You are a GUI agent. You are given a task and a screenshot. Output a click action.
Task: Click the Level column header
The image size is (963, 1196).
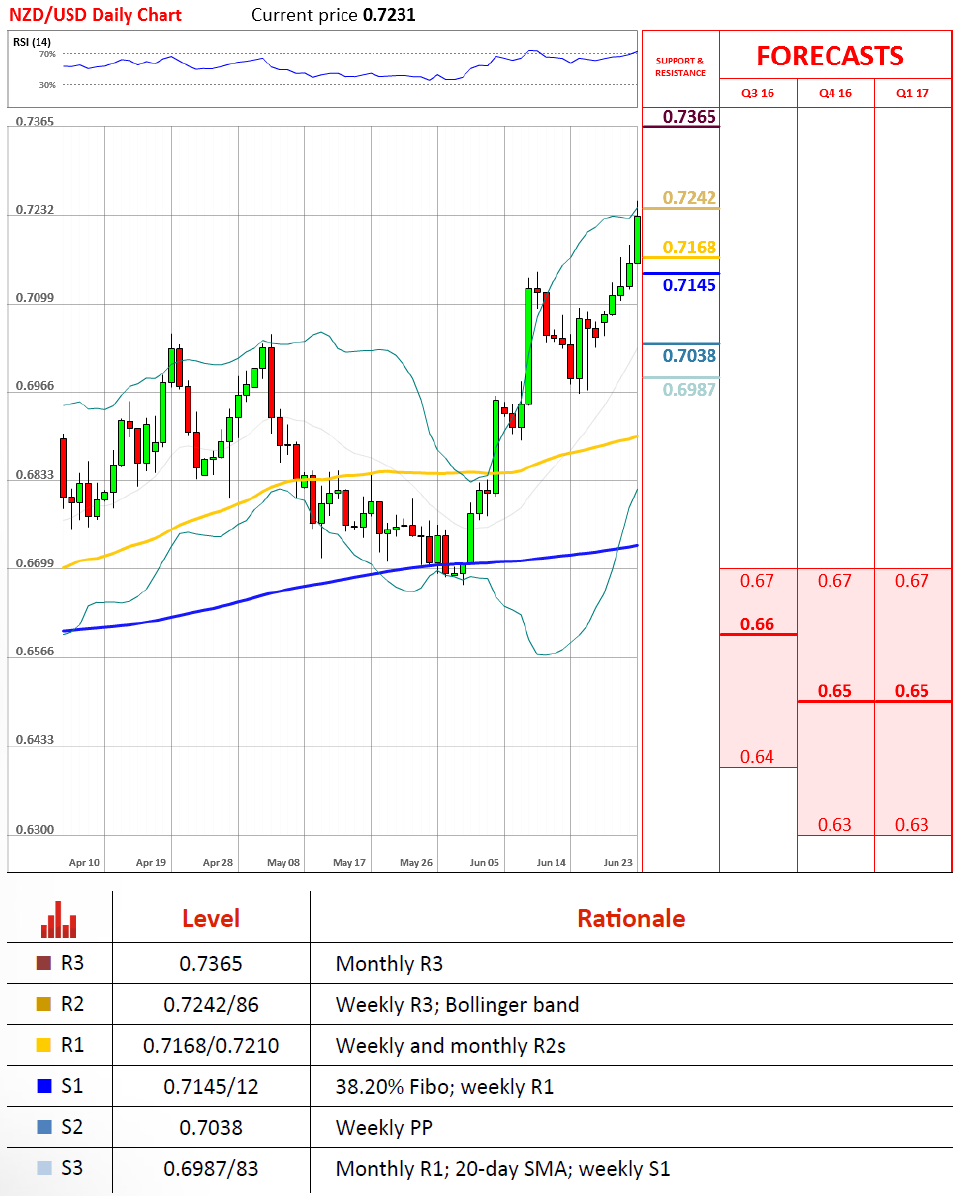pos(210,918)
